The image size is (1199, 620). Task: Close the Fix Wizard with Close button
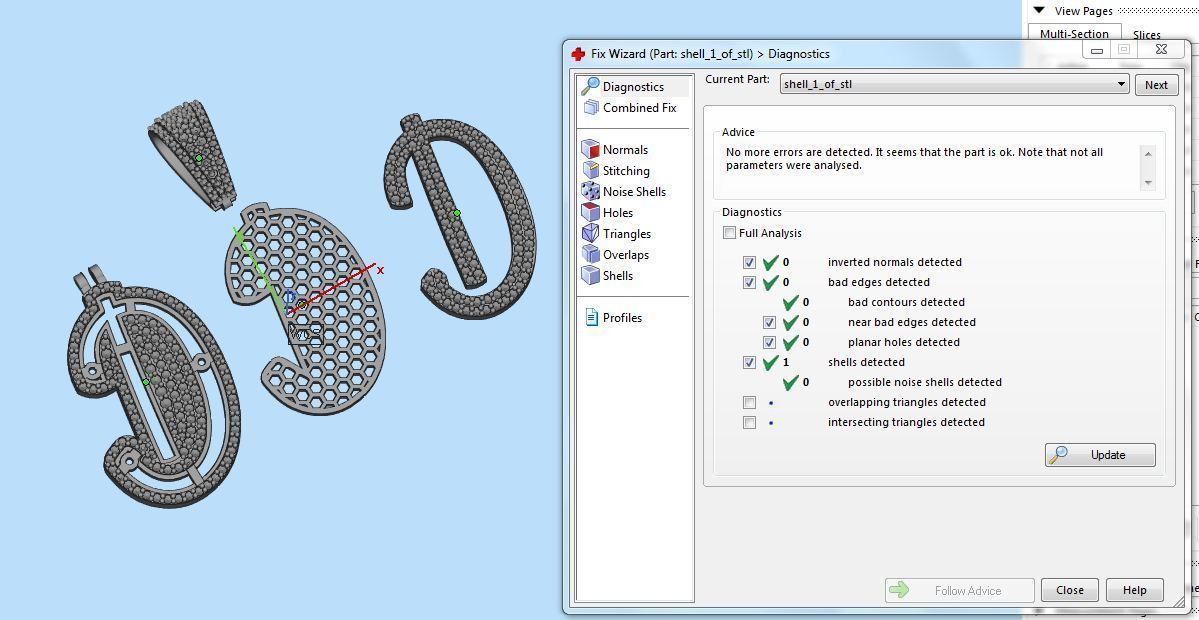tap(1070, 590)
